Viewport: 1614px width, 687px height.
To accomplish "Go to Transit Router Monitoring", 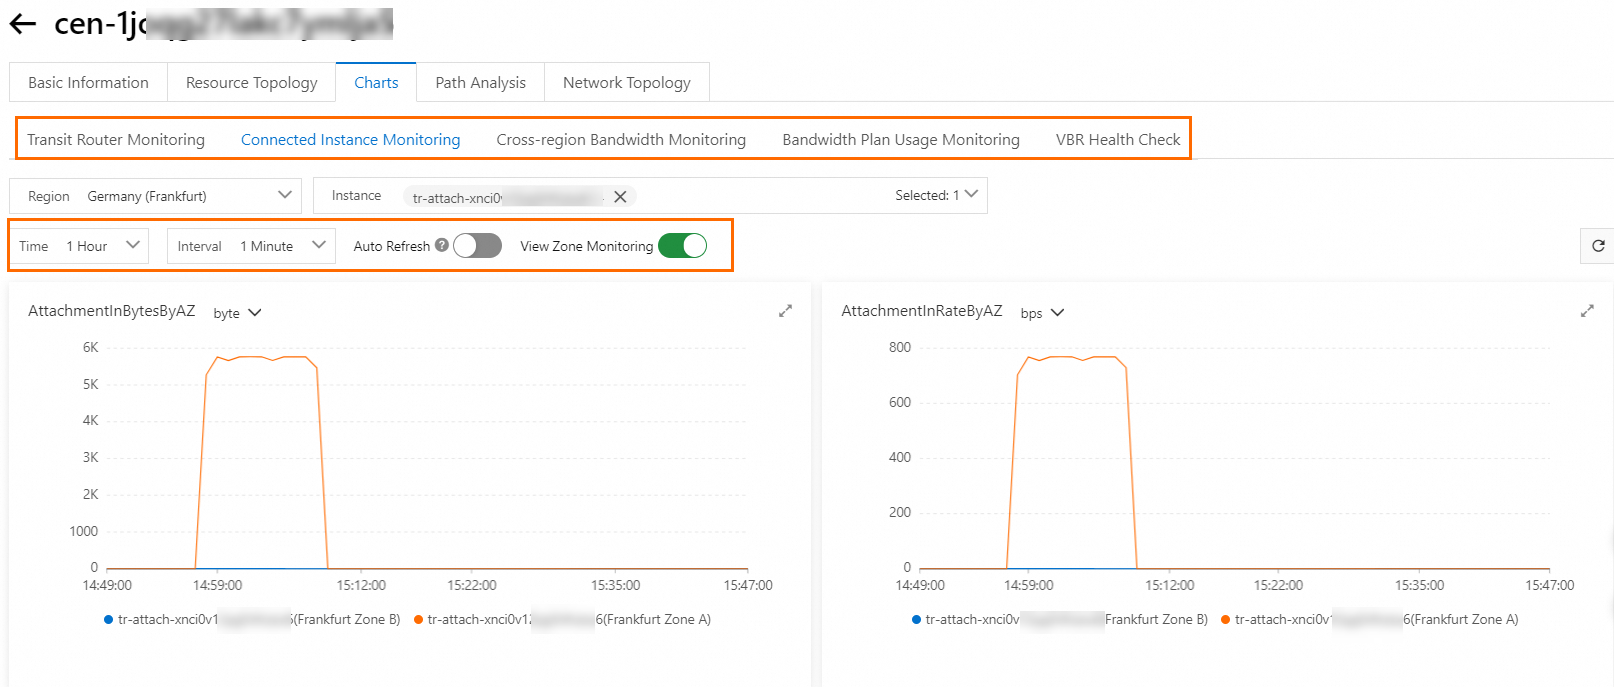I will (116, 140).
